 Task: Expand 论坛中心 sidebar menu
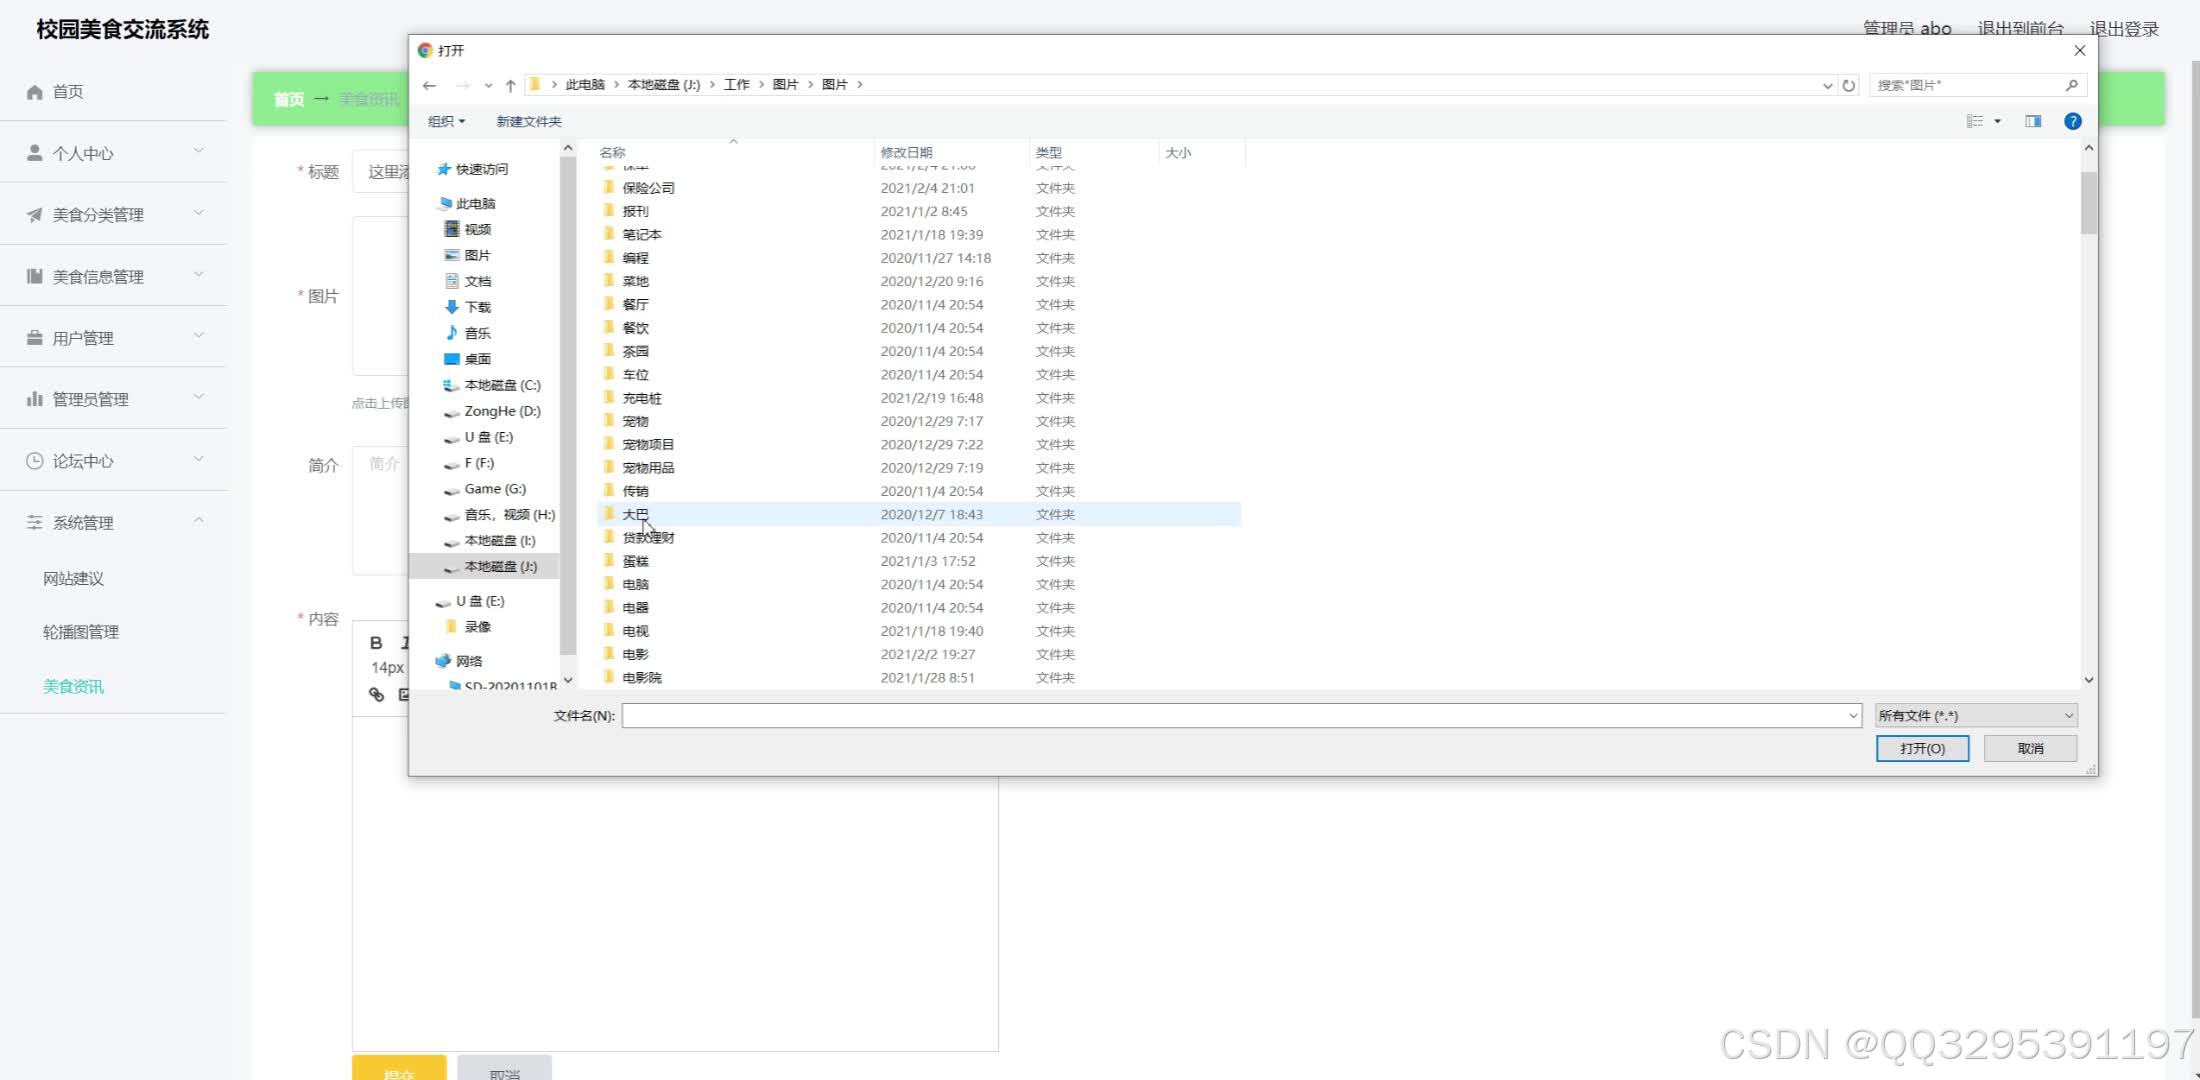click(114, 461)
